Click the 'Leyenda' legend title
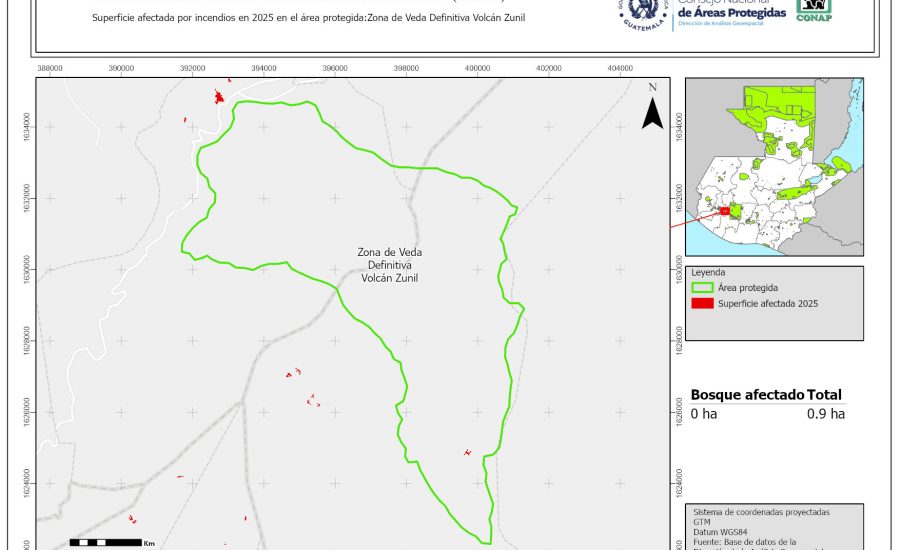 [x=707, y=271]
